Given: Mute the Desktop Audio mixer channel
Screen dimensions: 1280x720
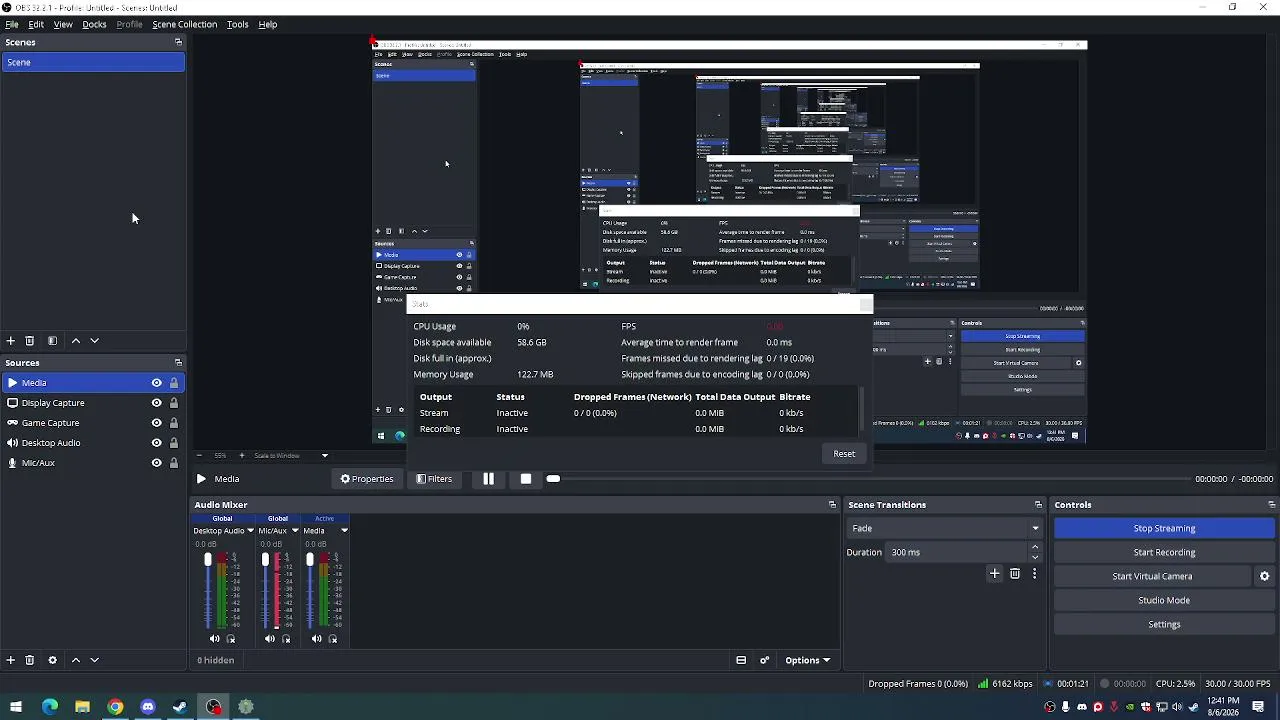Looking at the screenshot, I should [x=214, y=639].
